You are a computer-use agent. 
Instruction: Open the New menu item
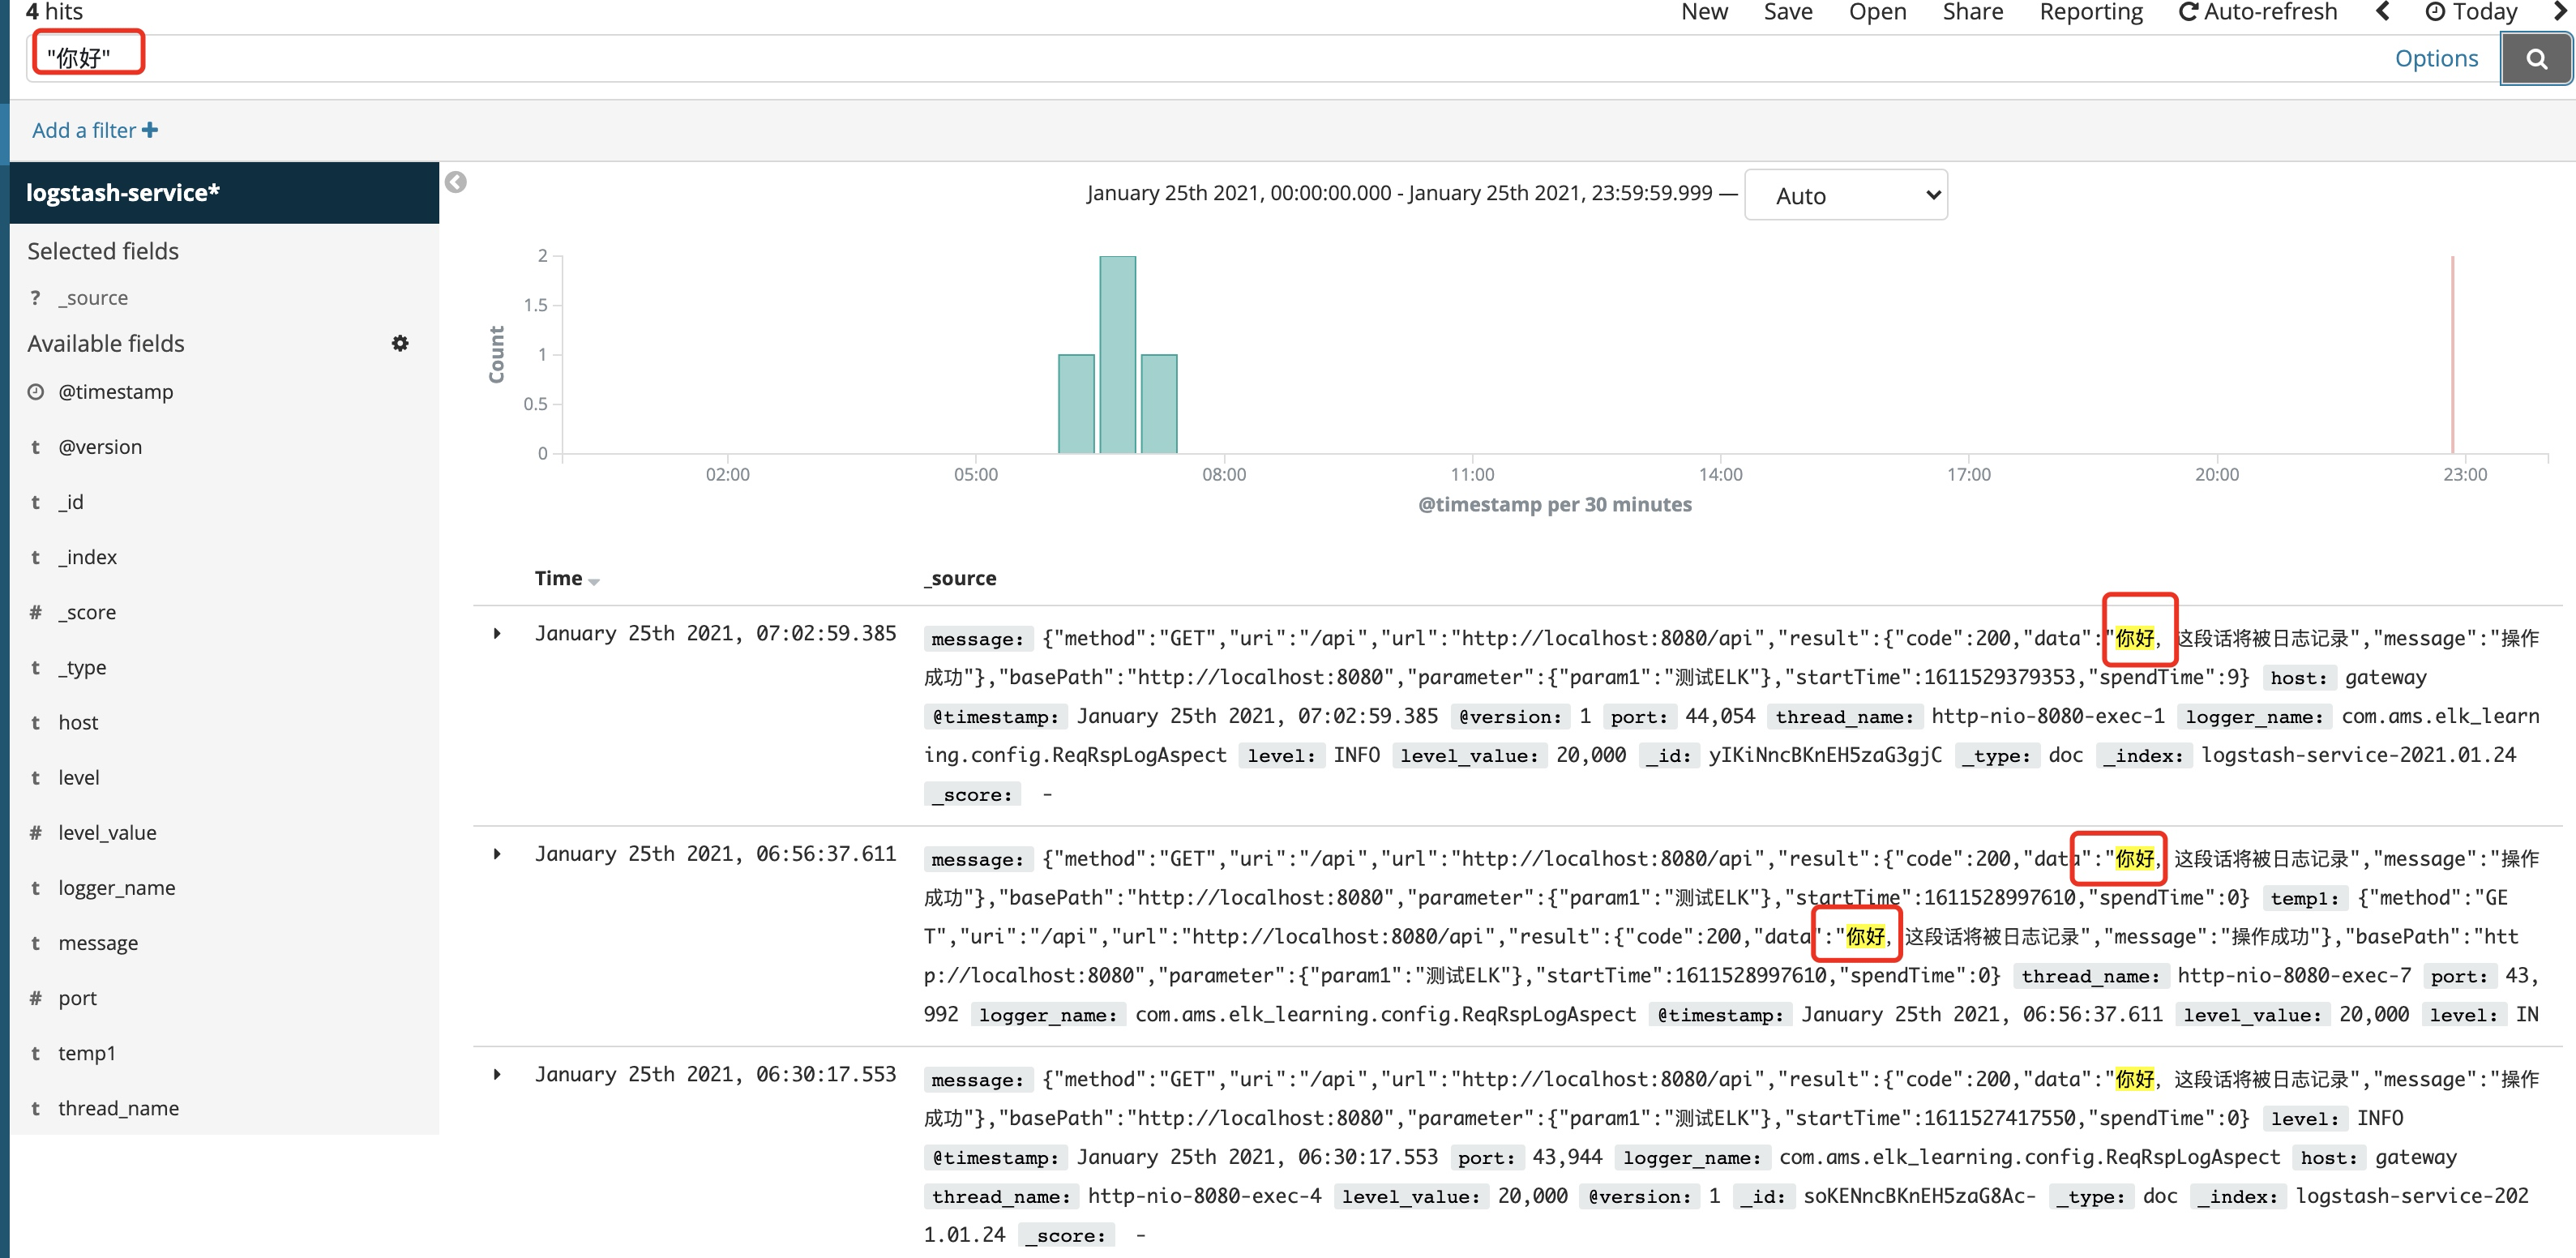[x=1704, y=12]
